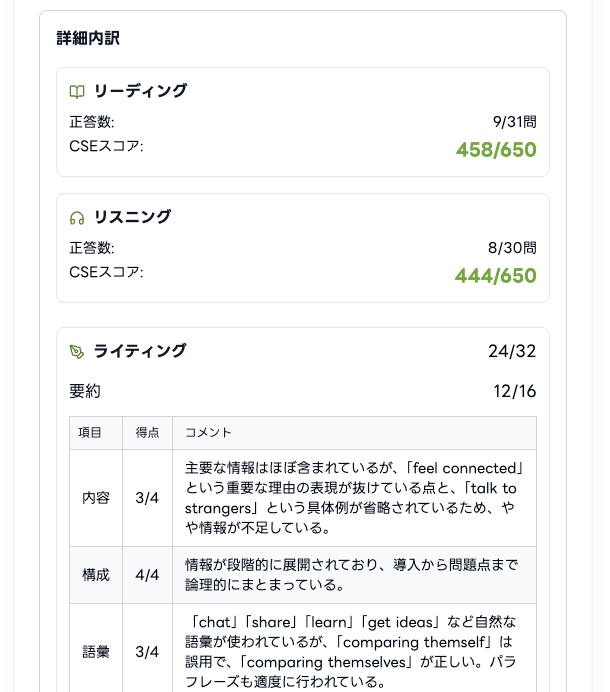Select the 詳細内訳 section heading
This screenshot has height=692, width=610.
coord(89,39)
